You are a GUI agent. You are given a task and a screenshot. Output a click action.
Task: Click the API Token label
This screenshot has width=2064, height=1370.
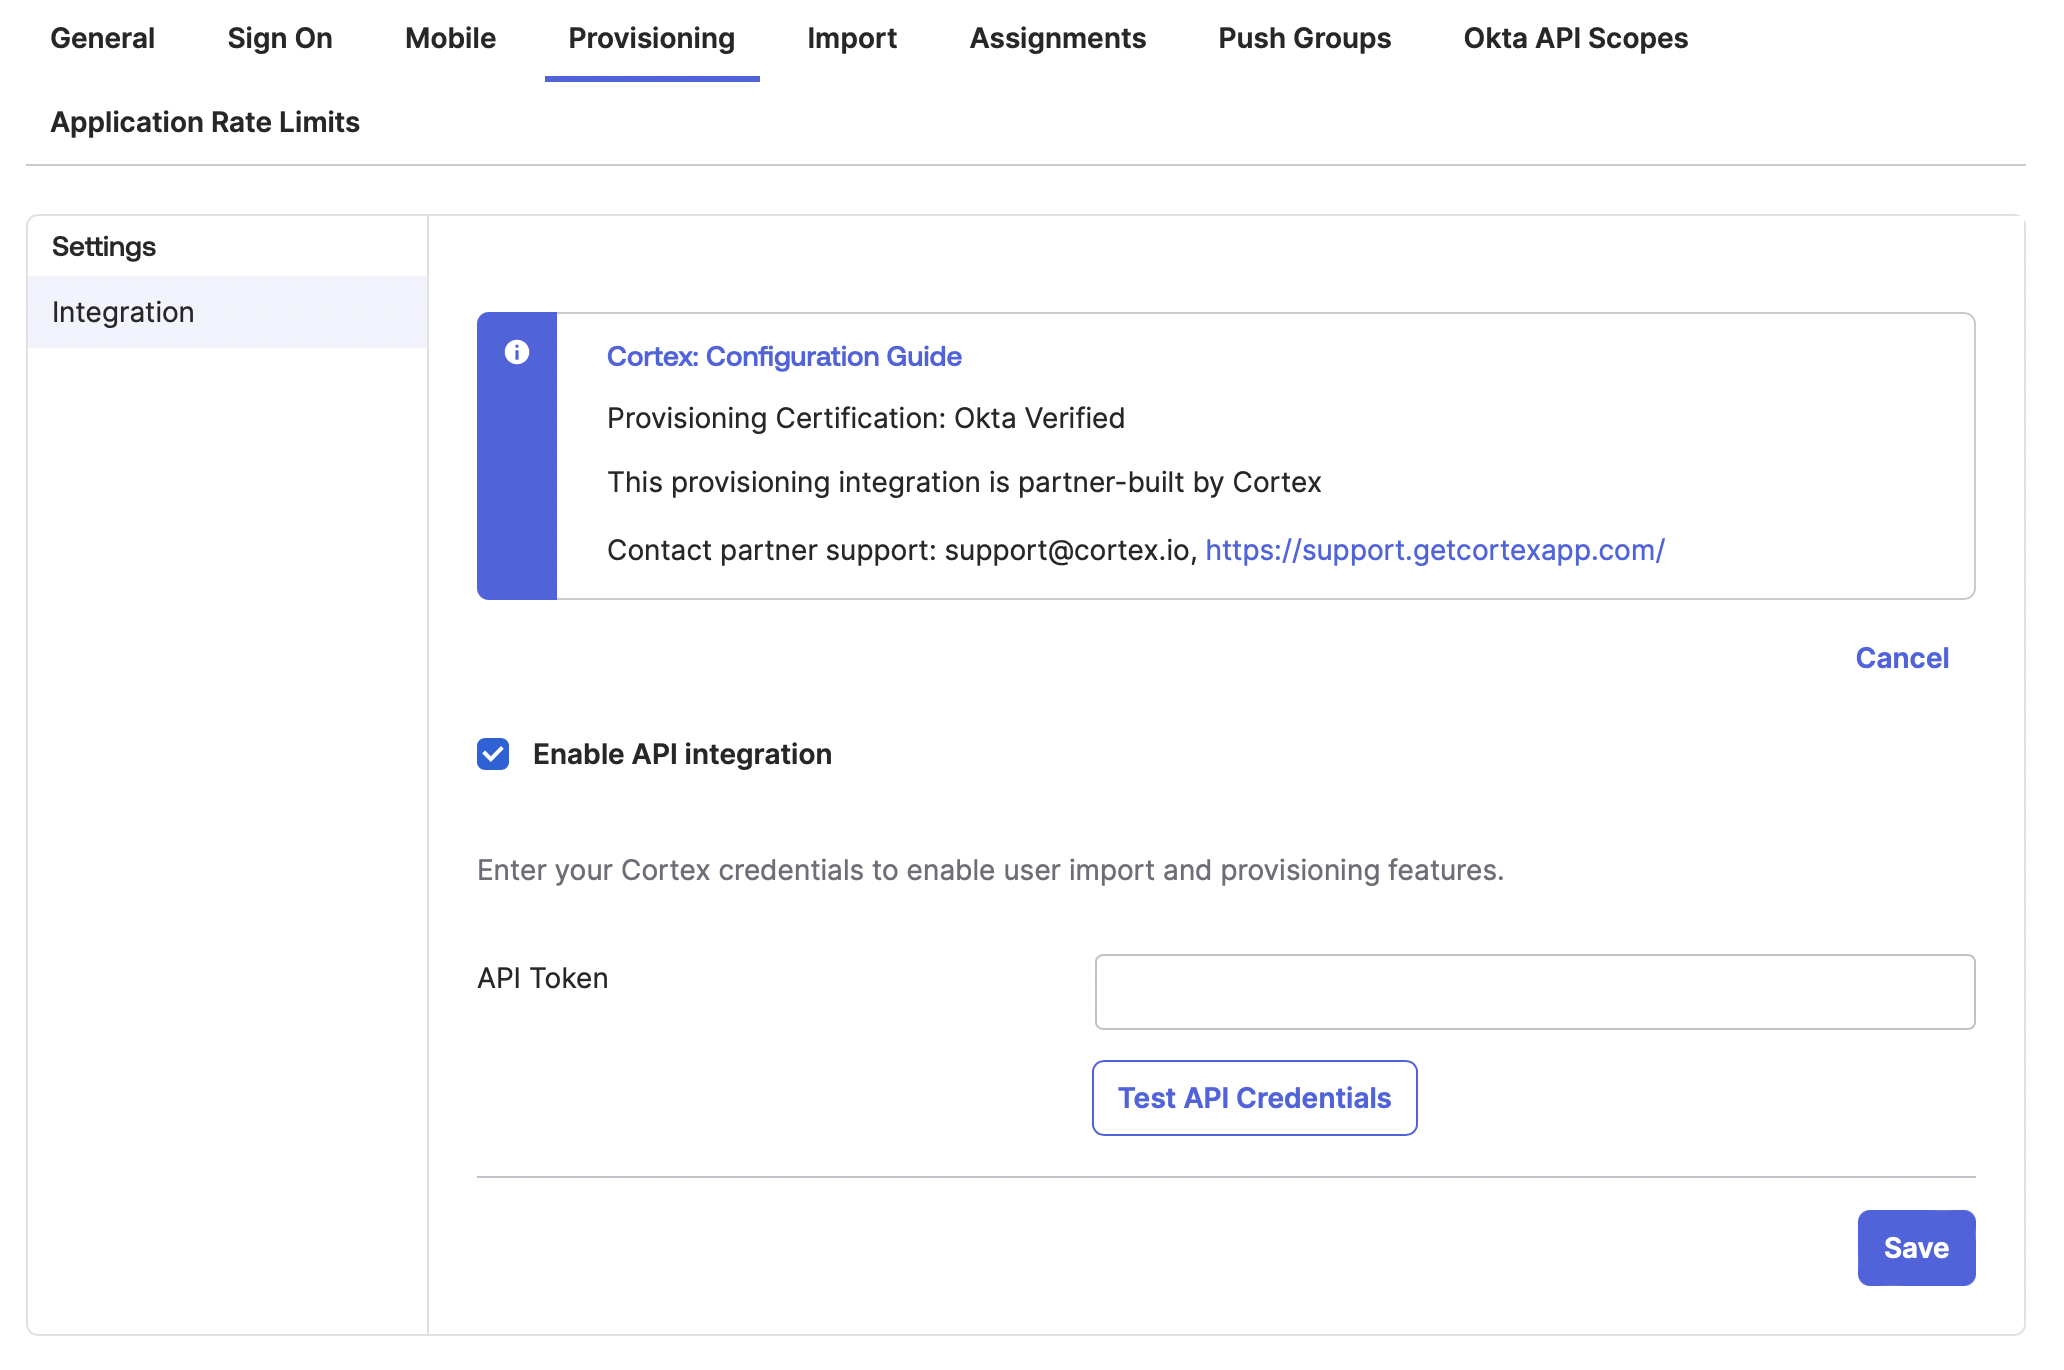[543, 978]
